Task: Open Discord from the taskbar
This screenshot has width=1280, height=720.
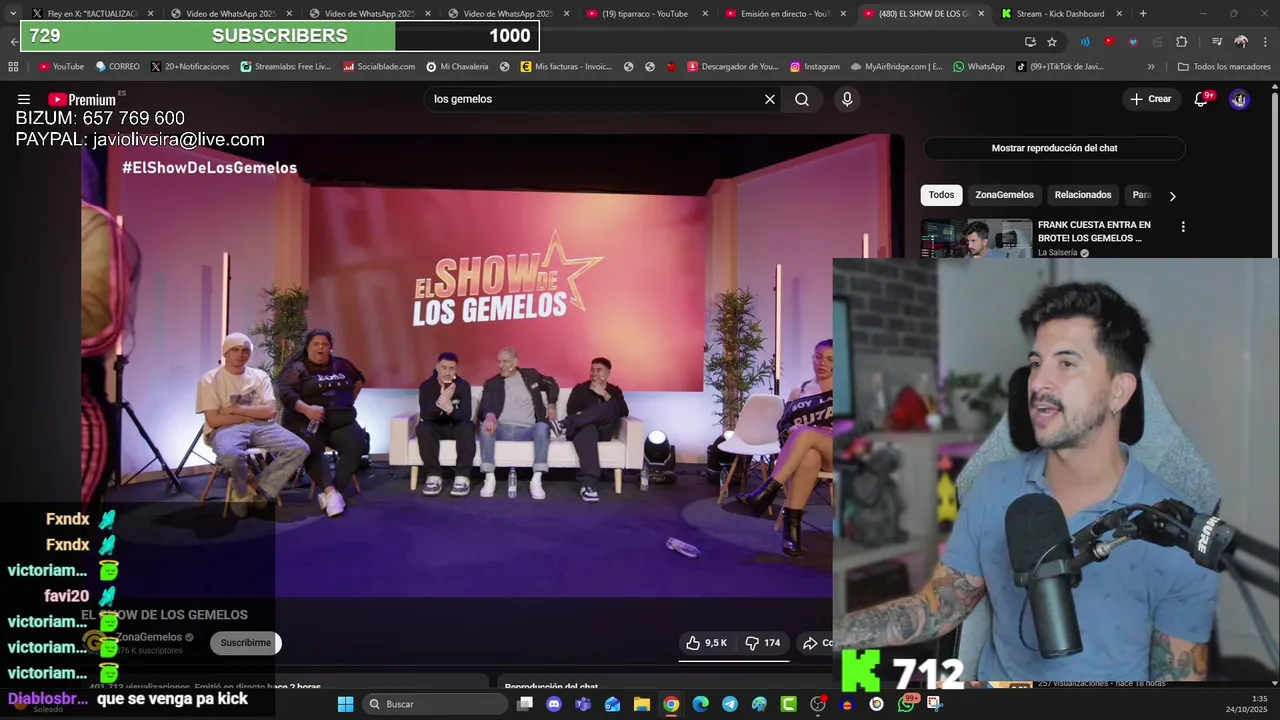Action: tap(554, 704)
